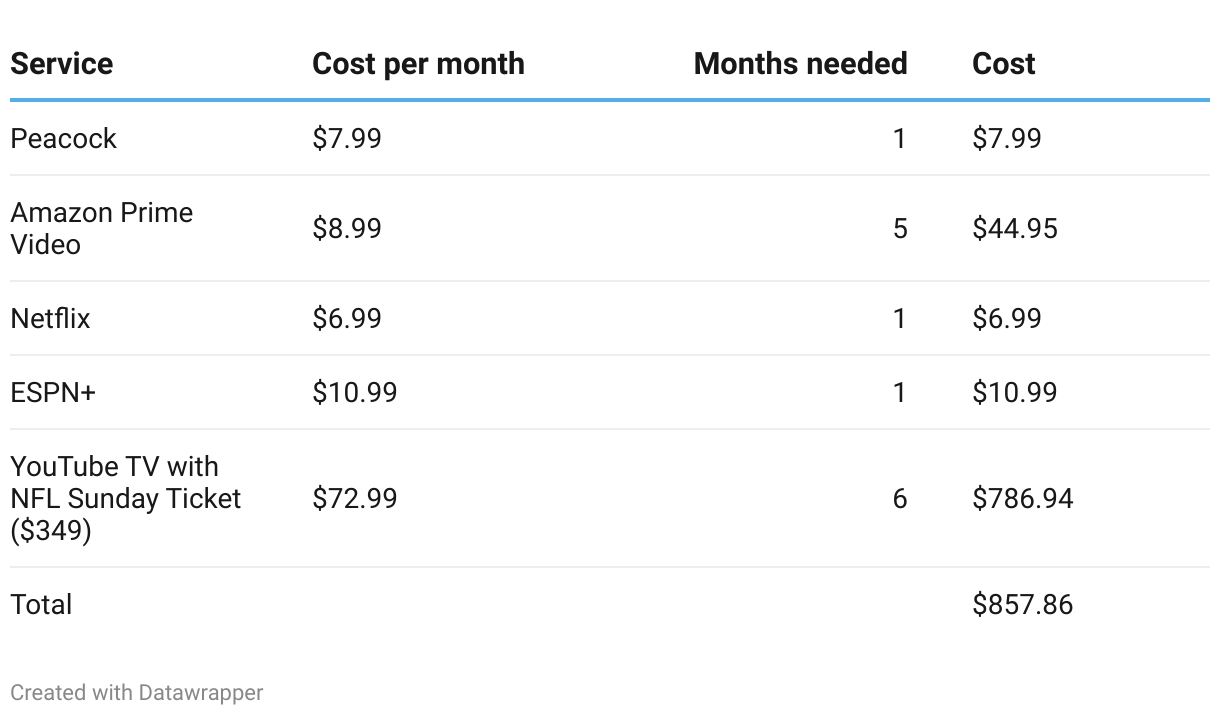Click the Cost column header
Screen dimensions: 1220x716
(1003, 64)
